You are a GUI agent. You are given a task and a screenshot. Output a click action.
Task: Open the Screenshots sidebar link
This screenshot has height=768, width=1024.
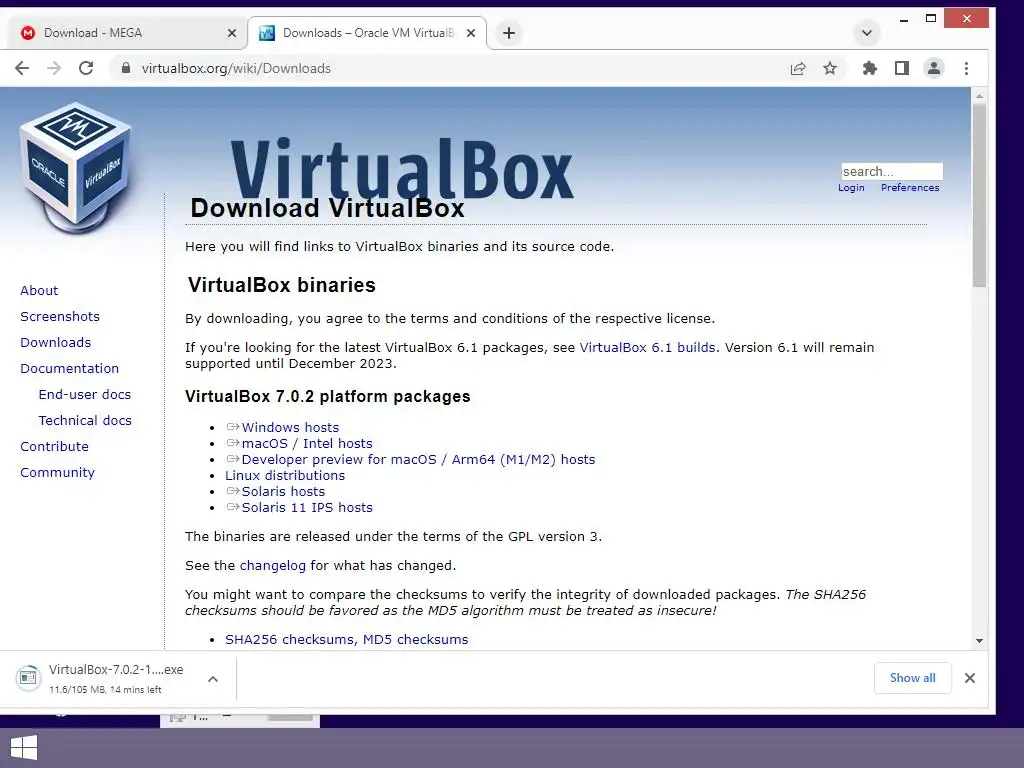[60, 317]
